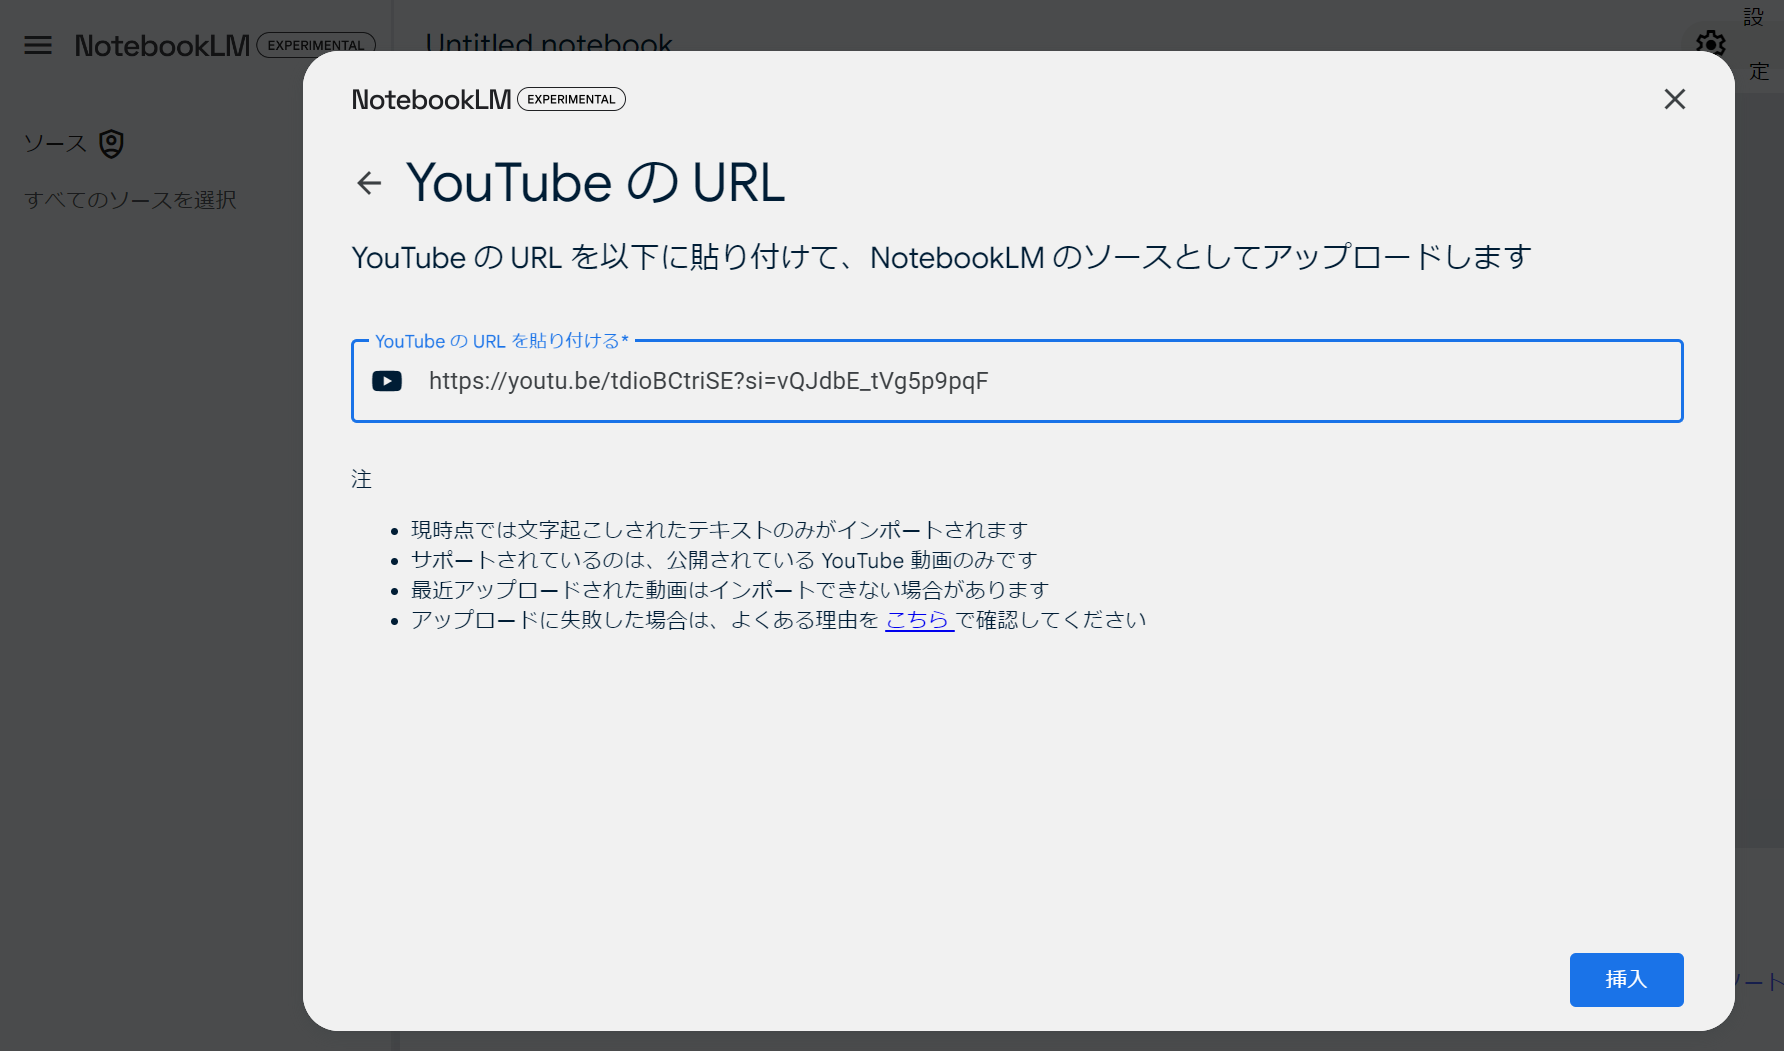The image size is (1784, 1051).
Task: Open settings gear in the background notebook
Action: click(x=1710, y=42)
